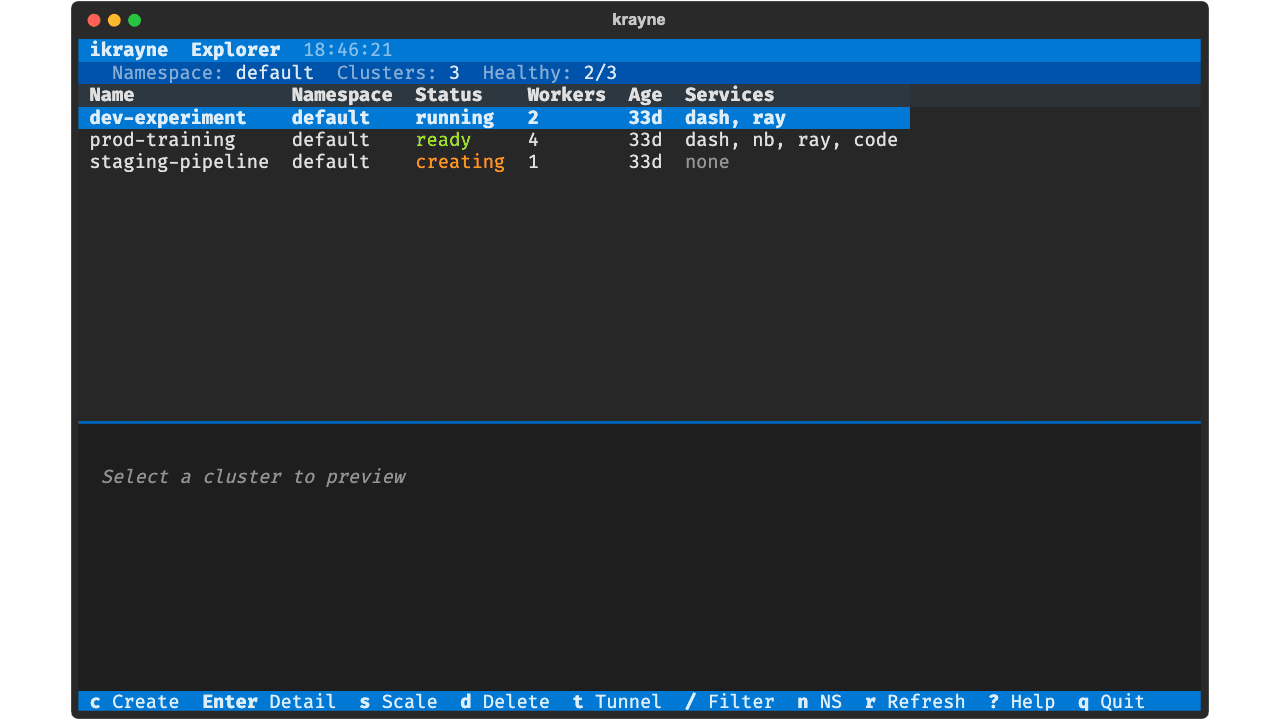
Task: Select the staging-pipeline cluster row
Action: (x=494, y=162)
